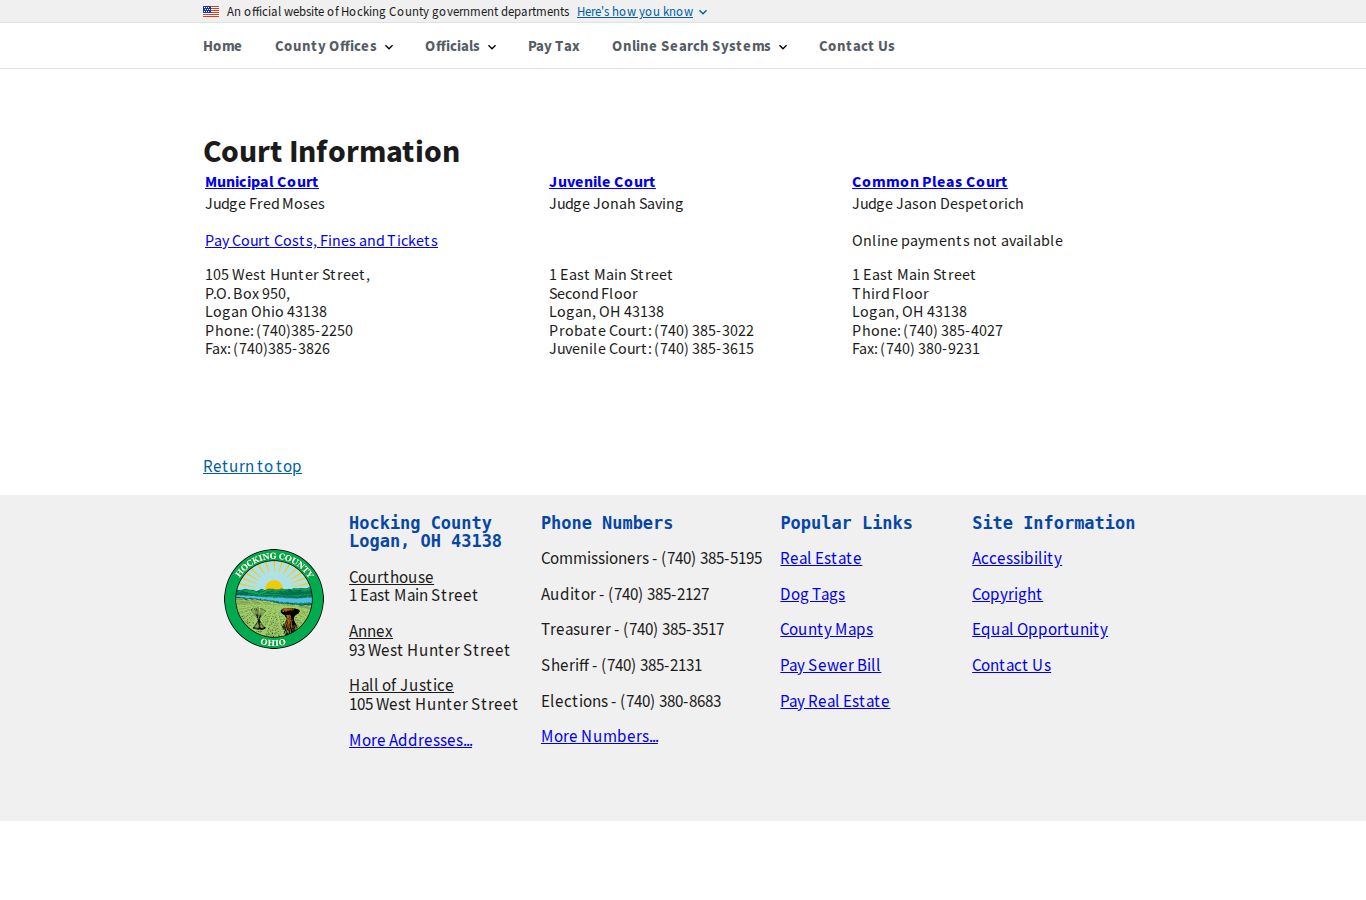Open the Pay Real Estate link
This screenshot has height=900, width=1366.
(835, 701)
